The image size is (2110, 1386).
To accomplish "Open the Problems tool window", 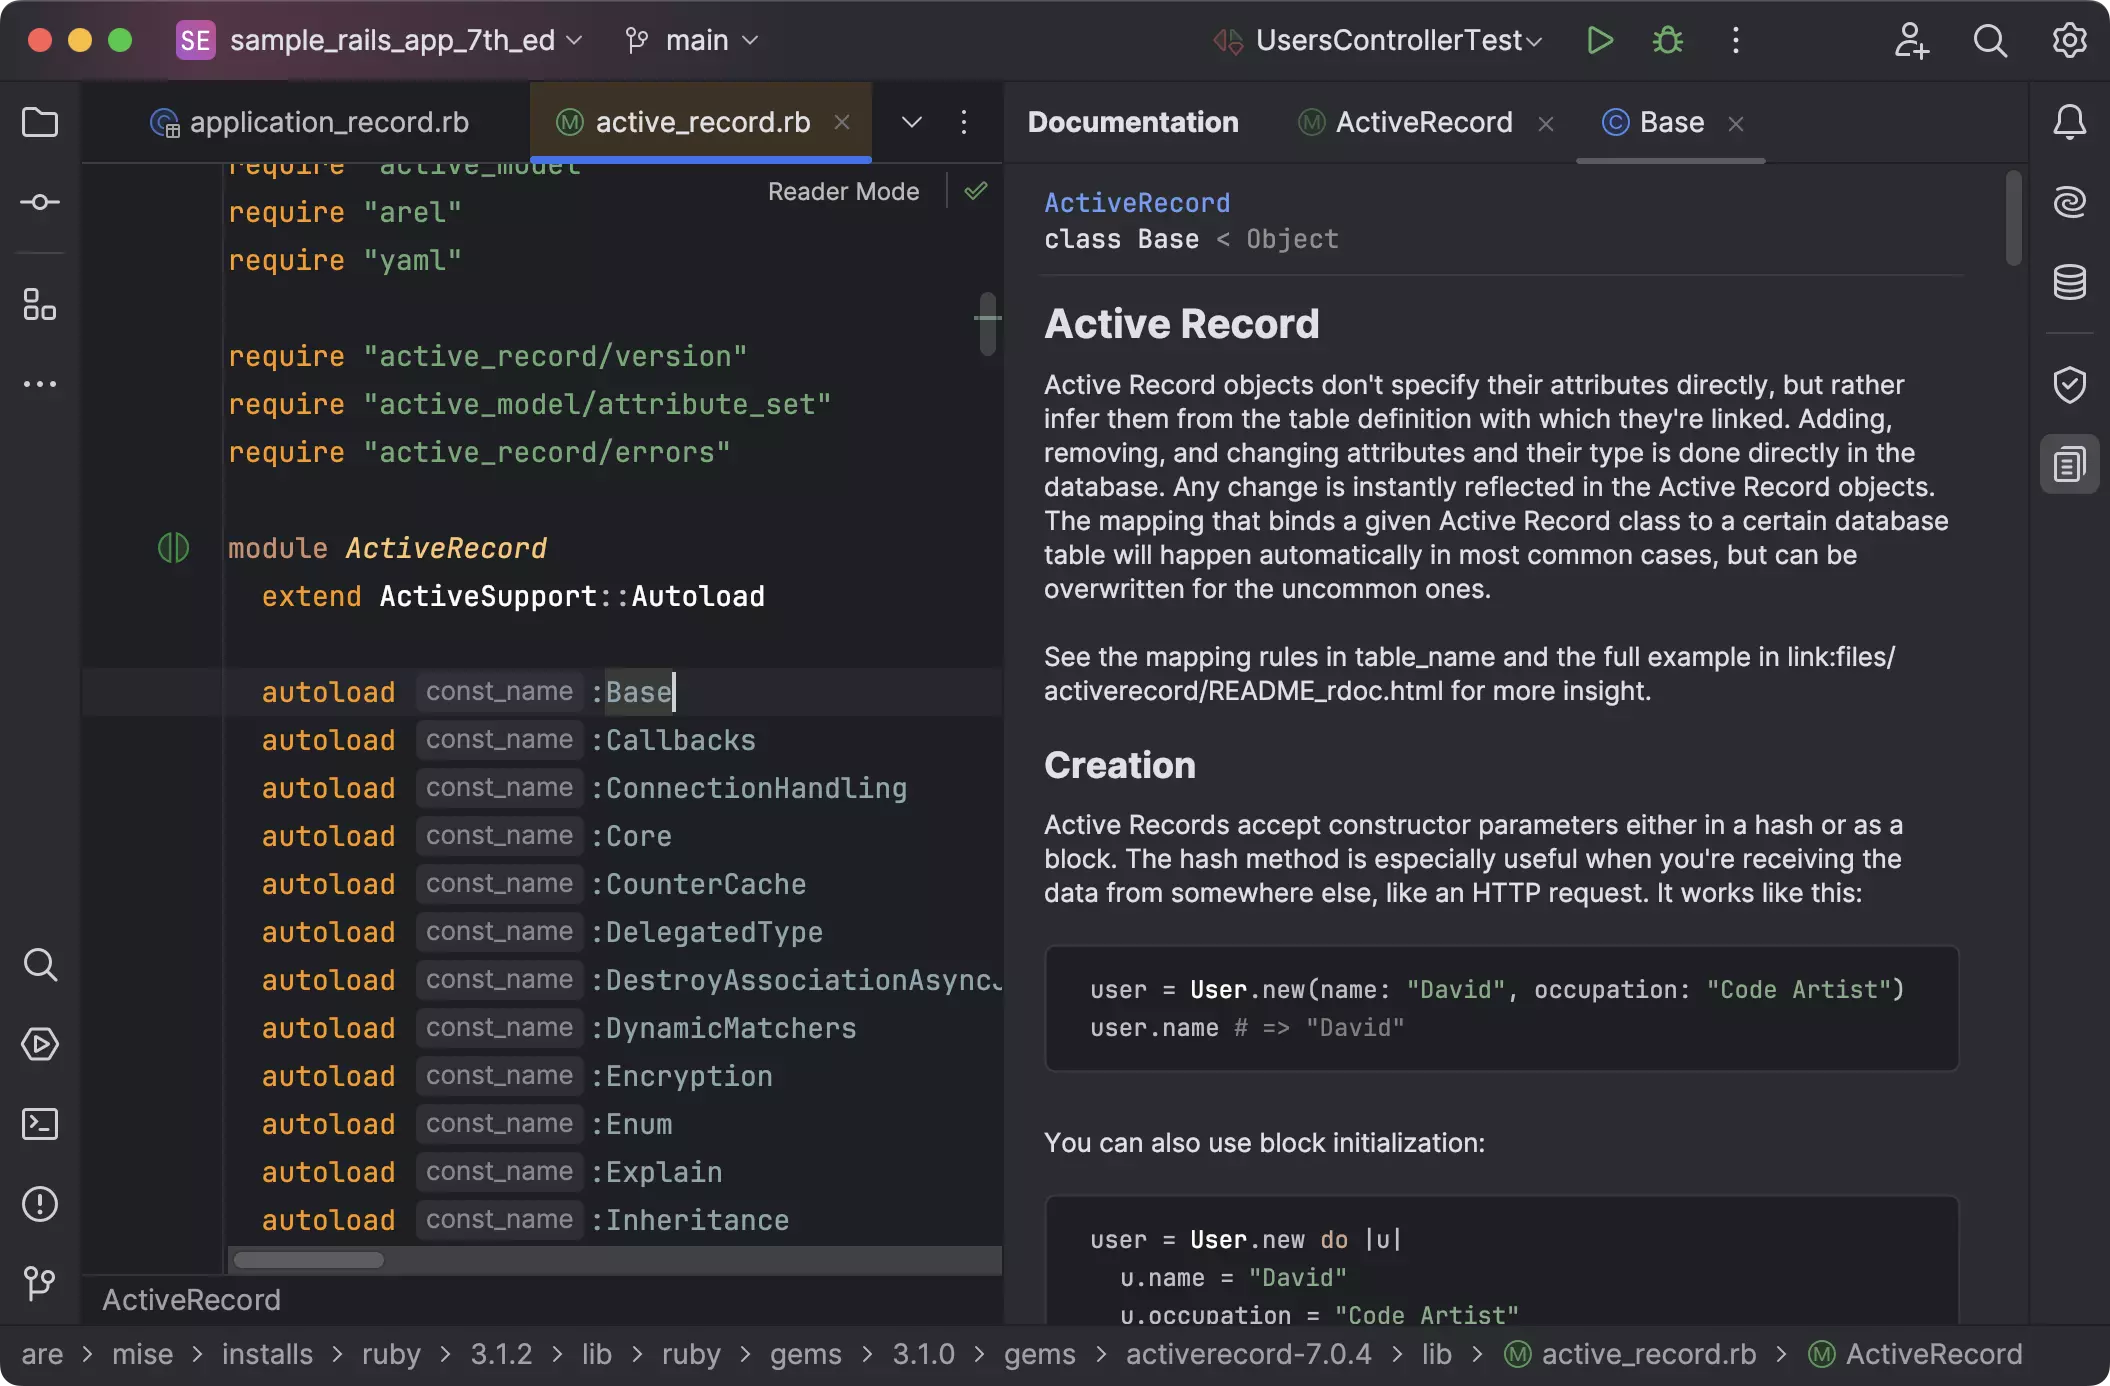I will (x=40, y=1204).
